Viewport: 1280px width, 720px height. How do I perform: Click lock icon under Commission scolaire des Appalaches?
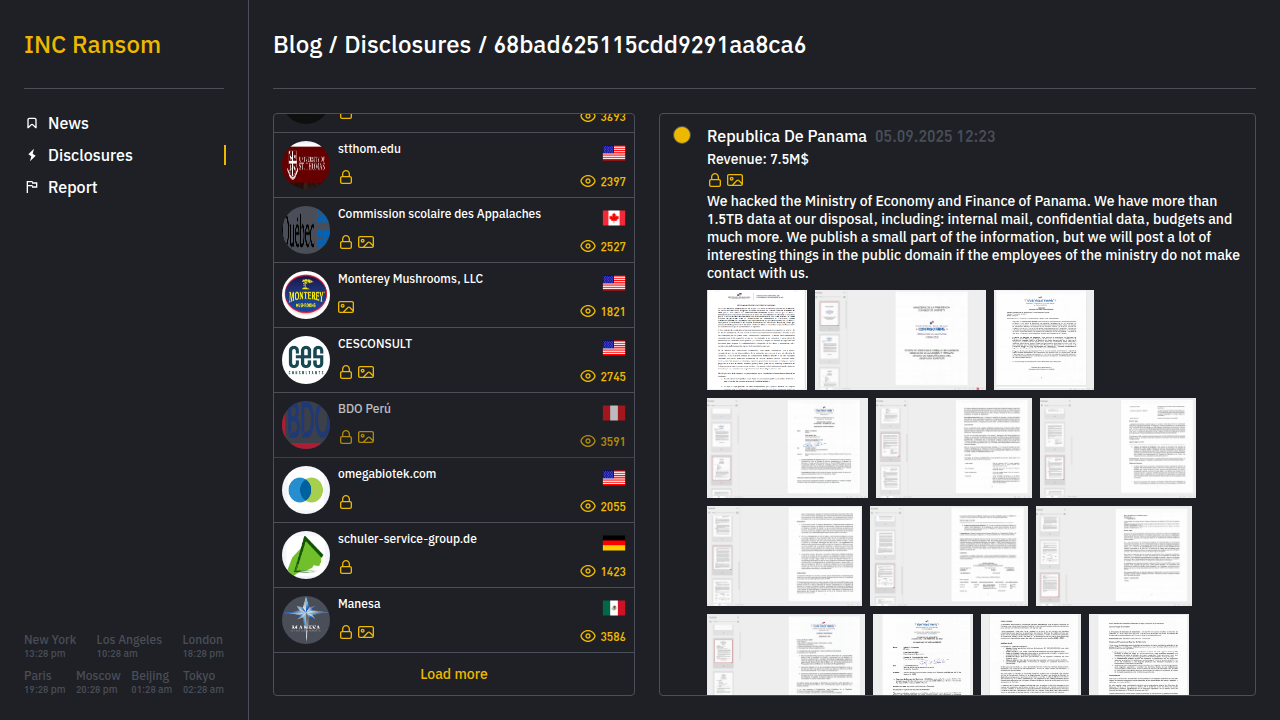[346, 242]
